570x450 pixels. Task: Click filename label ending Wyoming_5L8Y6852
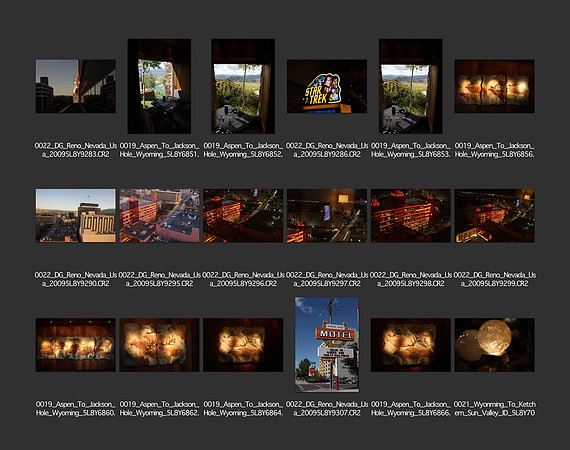[x=243, y=150]
